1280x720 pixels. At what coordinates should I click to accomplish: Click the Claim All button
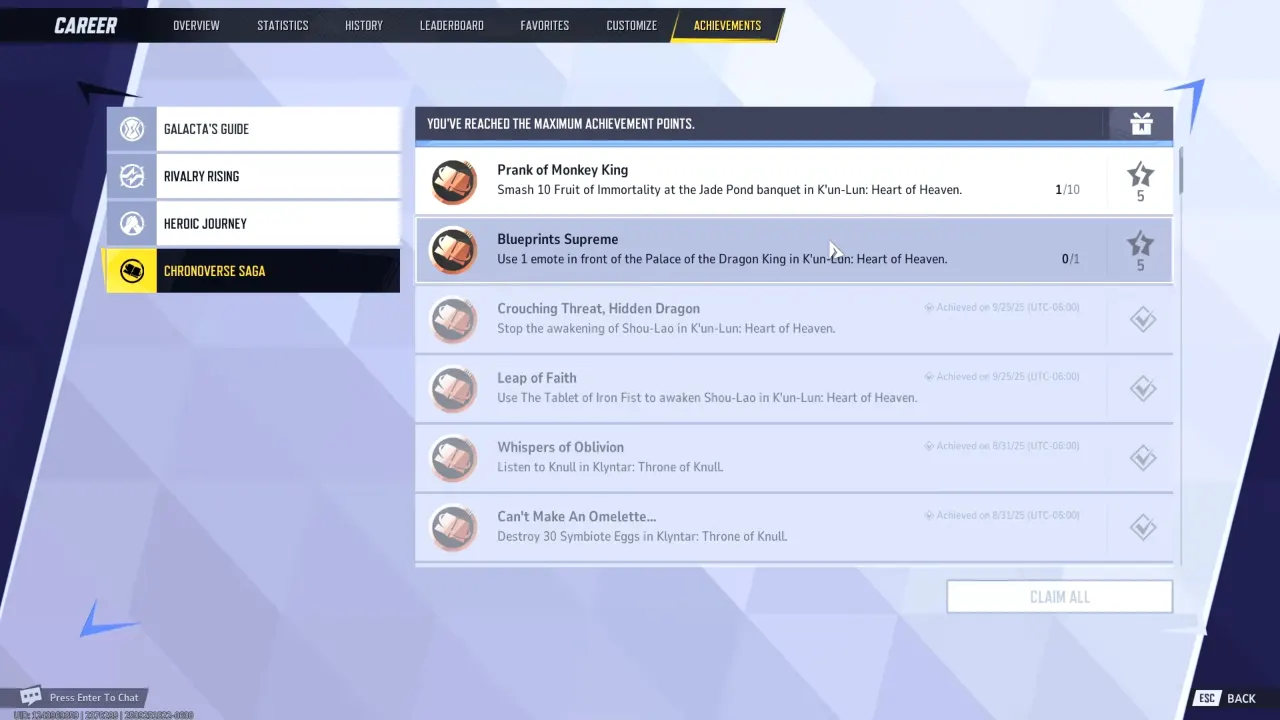point(1059,597)
